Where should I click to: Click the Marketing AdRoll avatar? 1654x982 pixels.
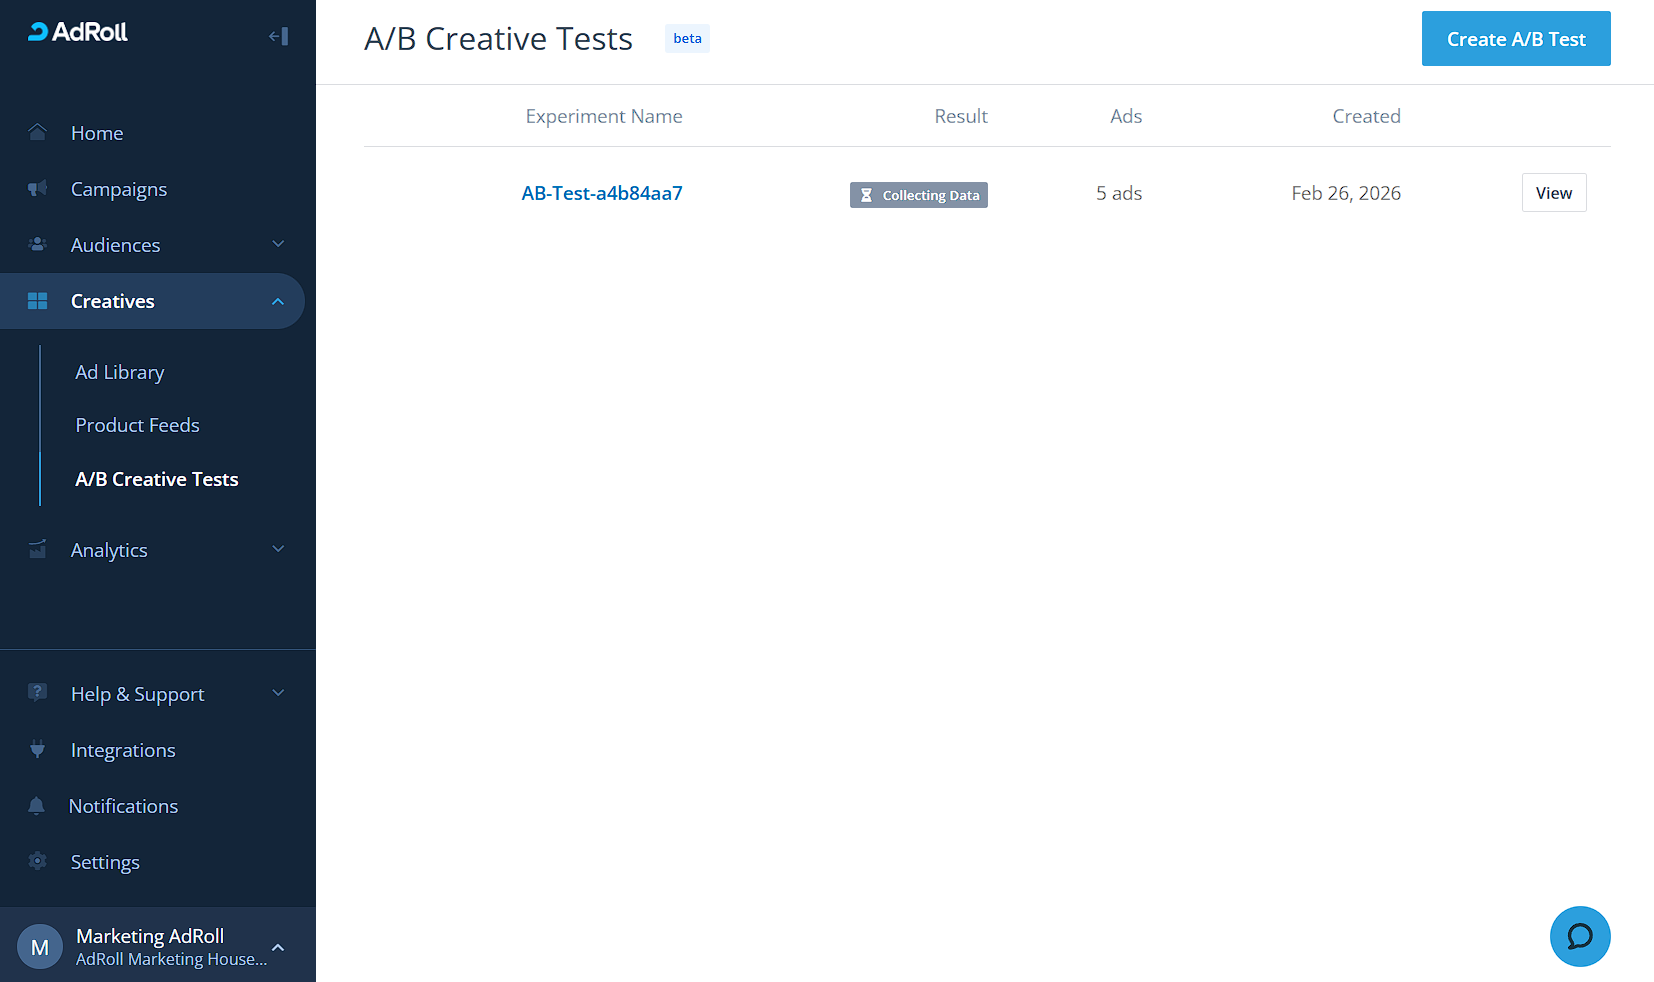click(x=40, y=947)
